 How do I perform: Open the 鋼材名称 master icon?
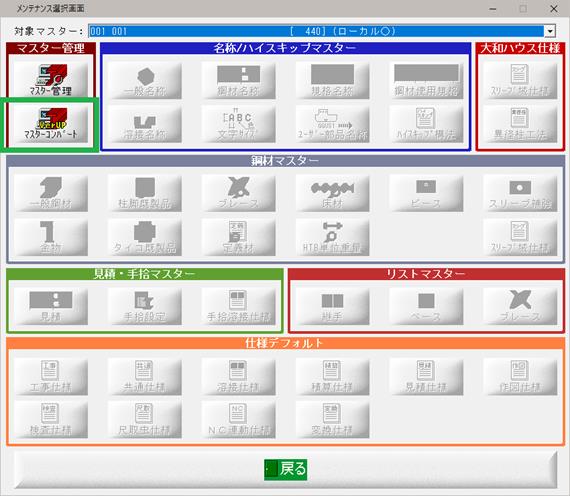[x=238, y=80]
